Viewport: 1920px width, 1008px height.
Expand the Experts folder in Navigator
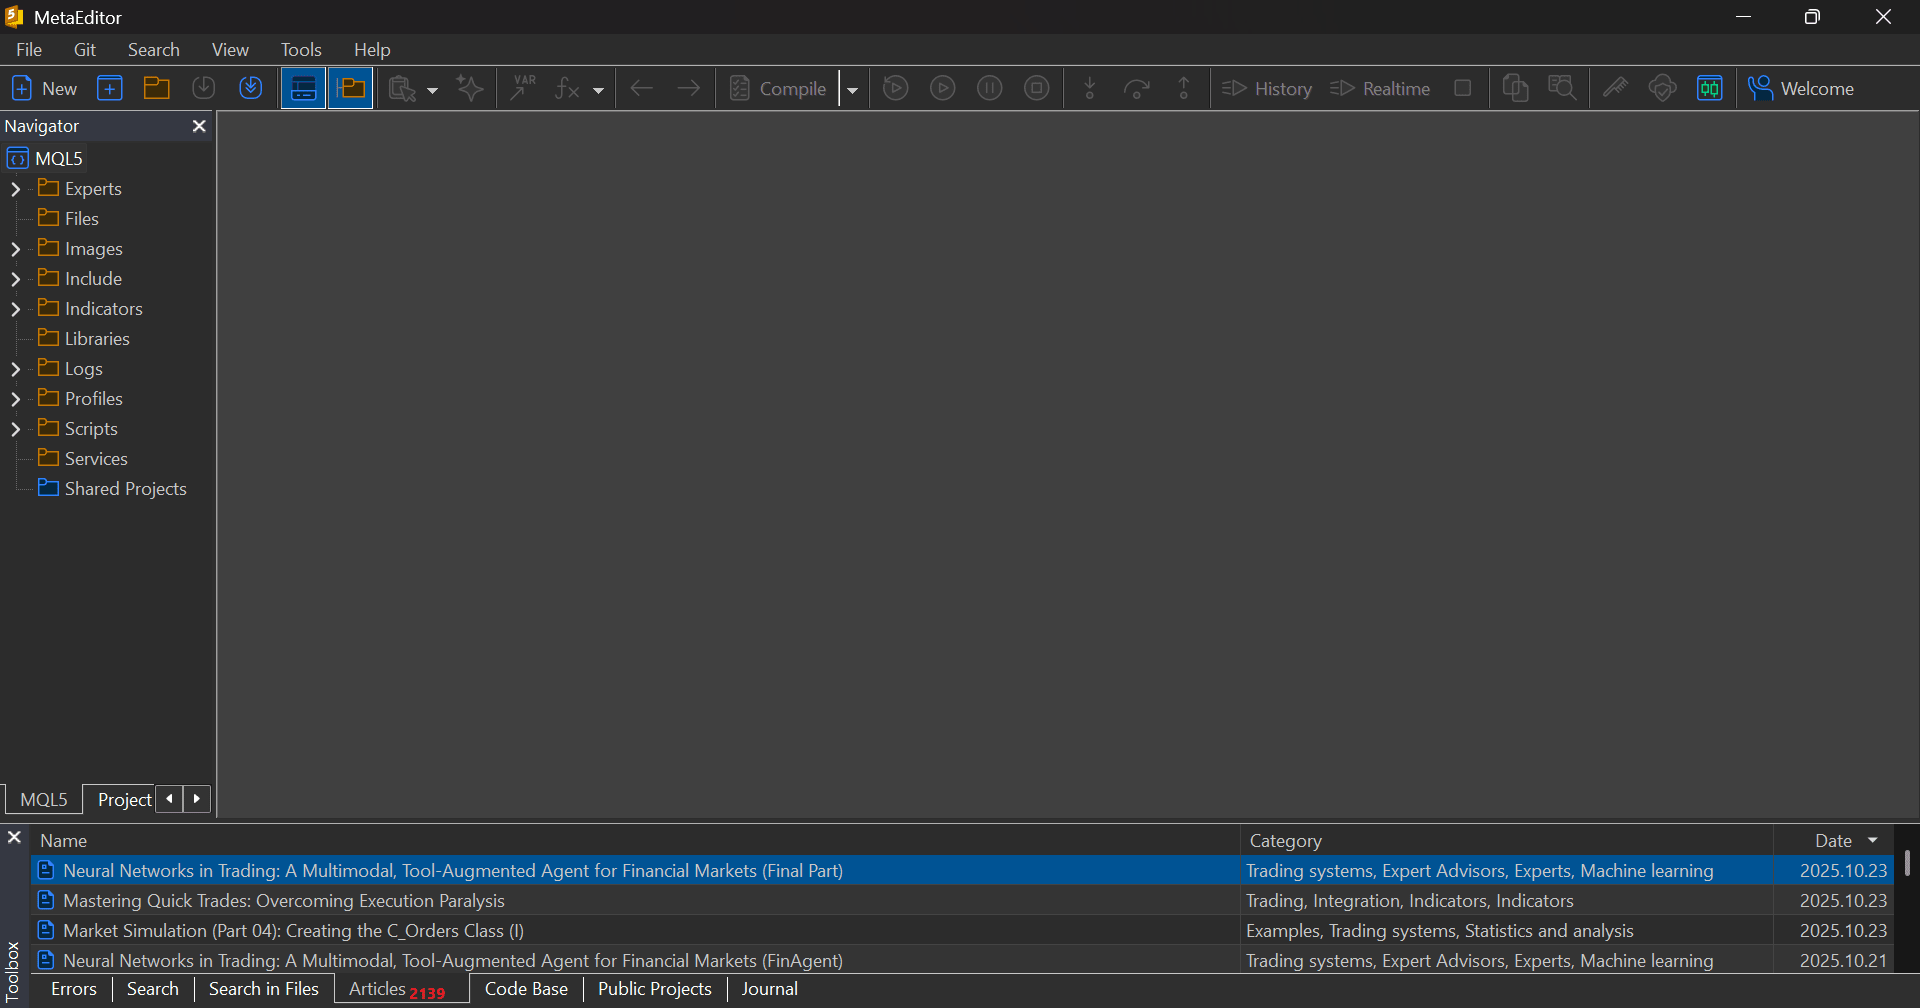point(15,189)
